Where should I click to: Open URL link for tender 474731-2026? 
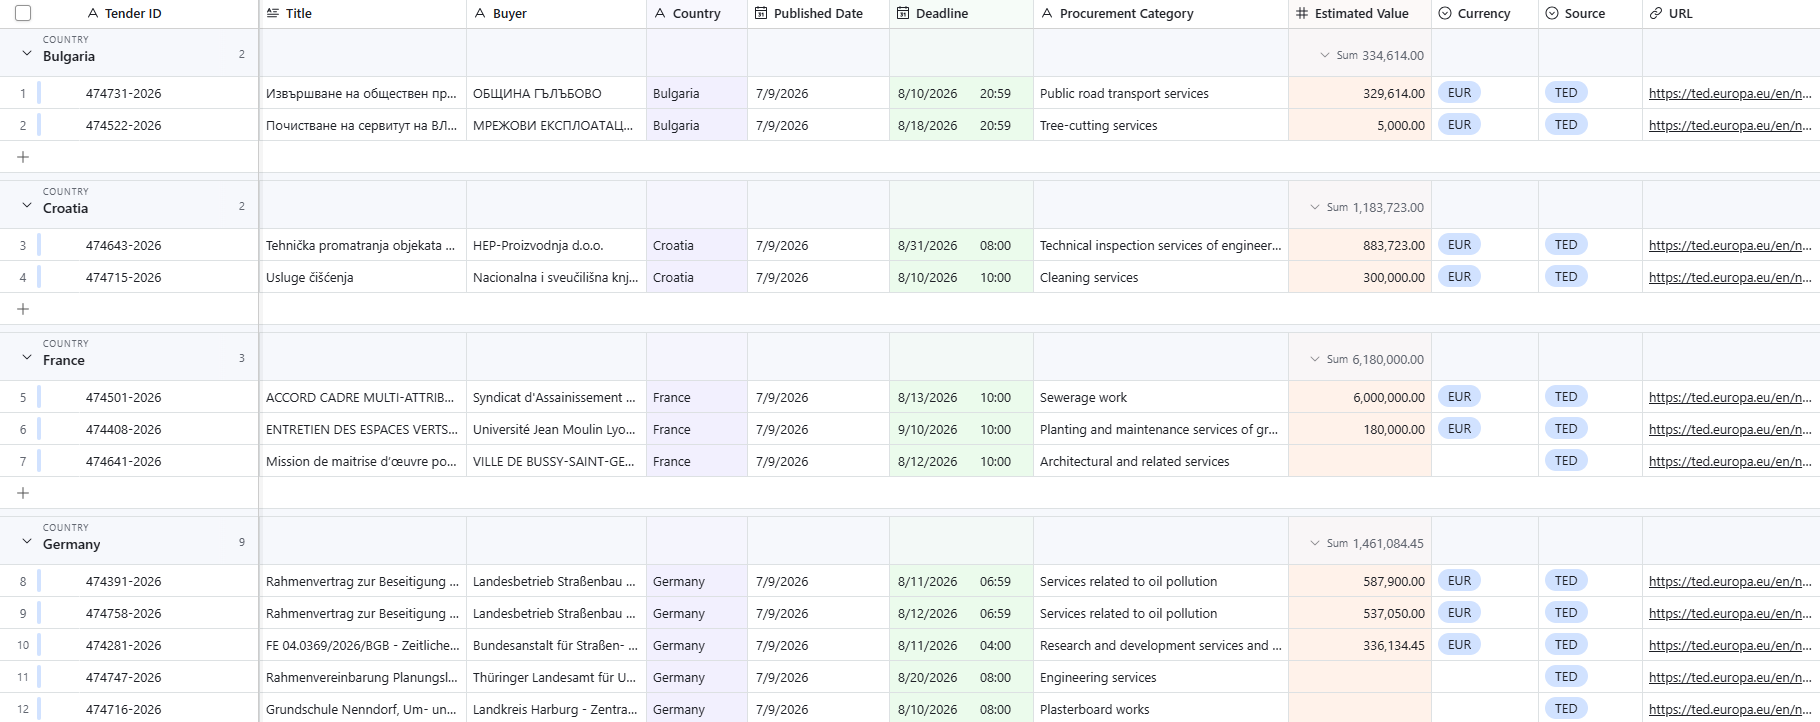pyautogui.click(x=1730, y=94)
